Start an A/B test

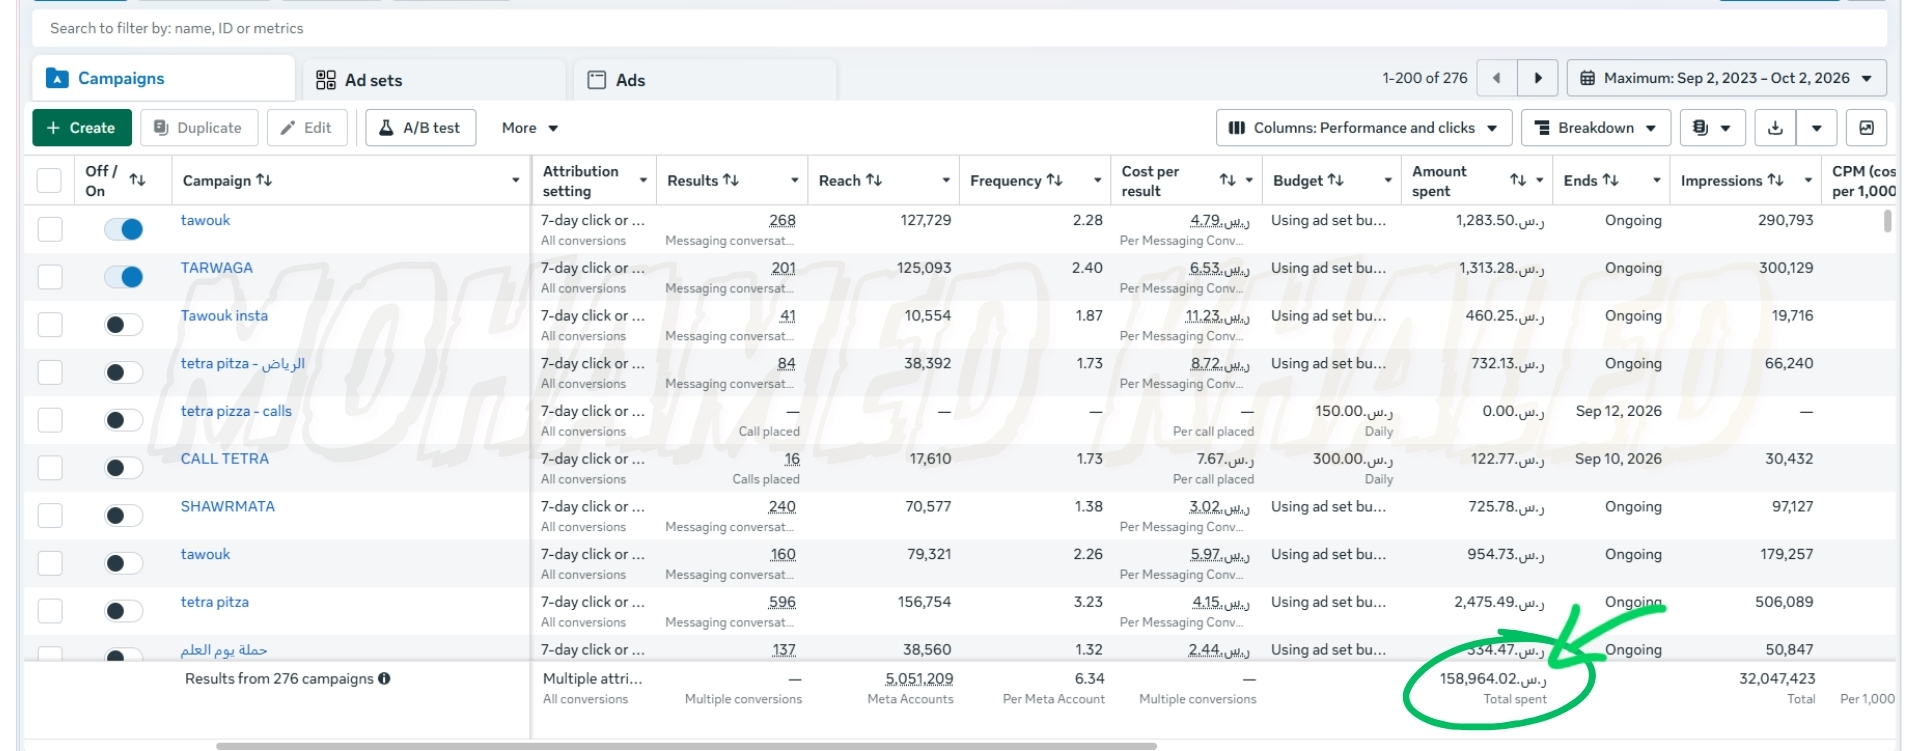point(420,128)
